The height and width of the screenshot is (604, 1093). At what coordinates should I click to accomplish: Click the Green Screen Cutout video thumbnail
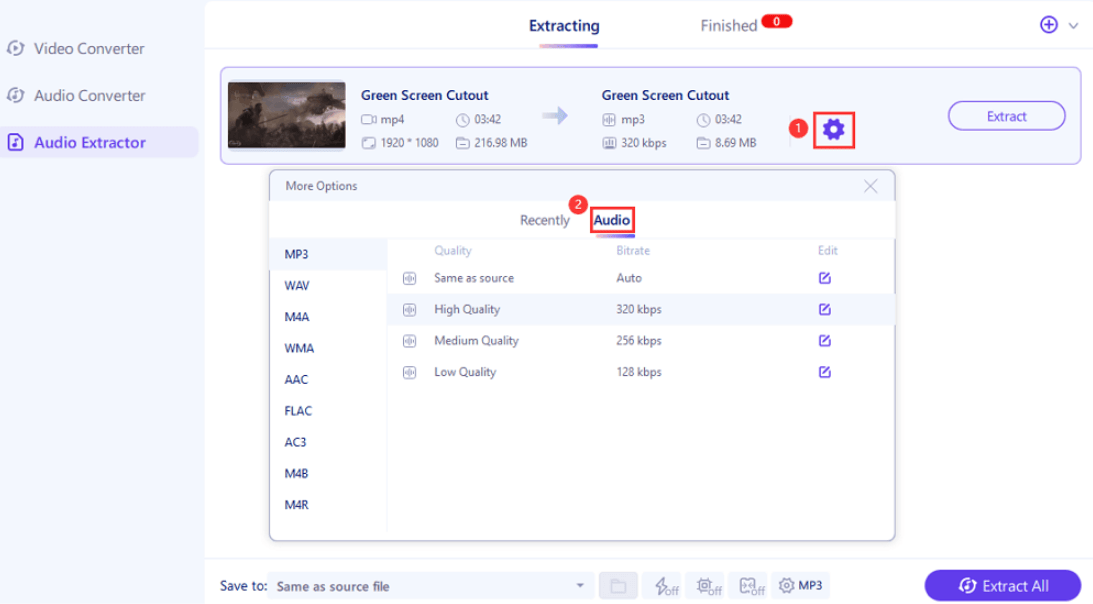[286, 115]
